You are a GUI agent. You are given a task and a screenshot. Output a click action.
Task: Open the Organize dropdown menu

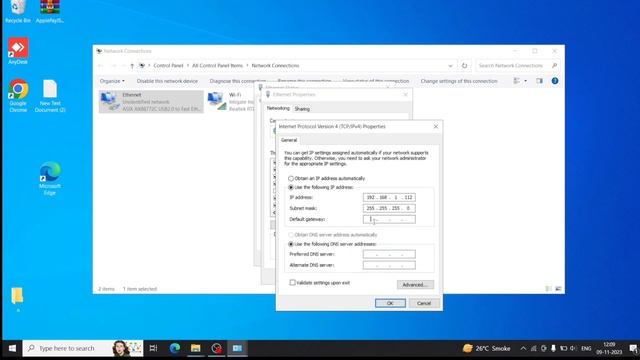point(112,81)
